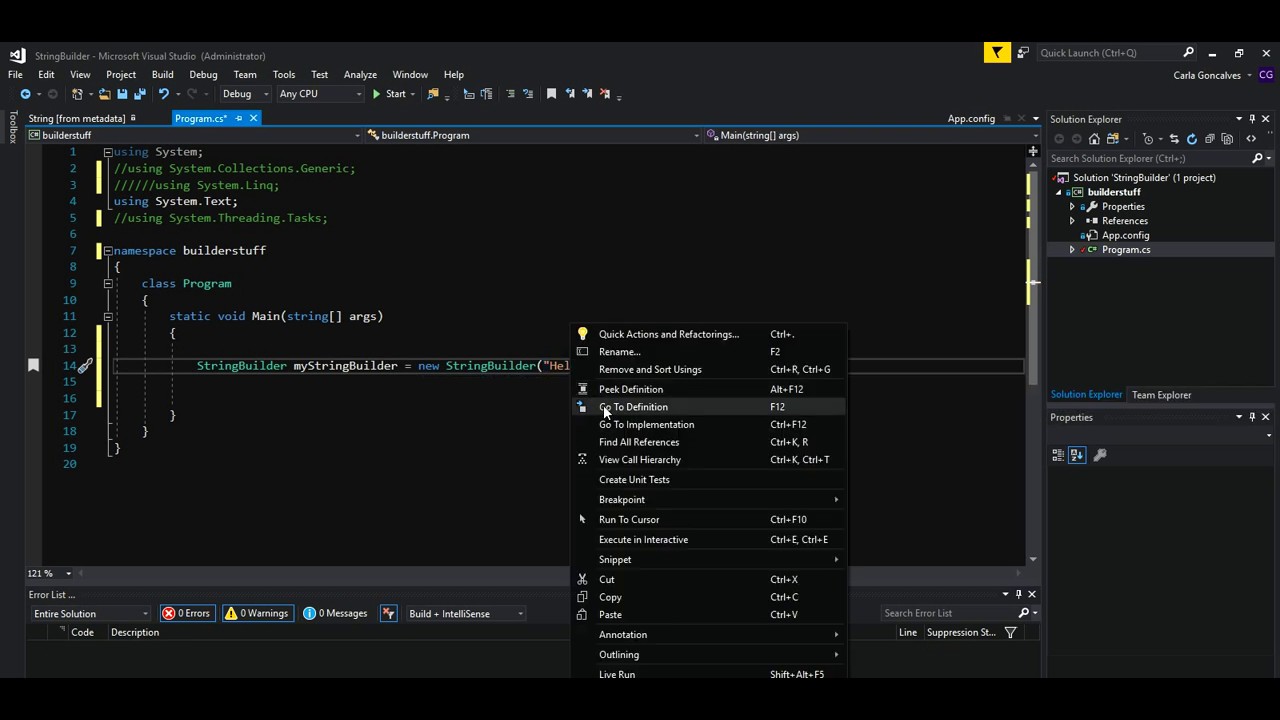The height and width of the screenshot is (720, 1280).
Task: Click the notifications flag icon in the title bar
Action: 997,53
